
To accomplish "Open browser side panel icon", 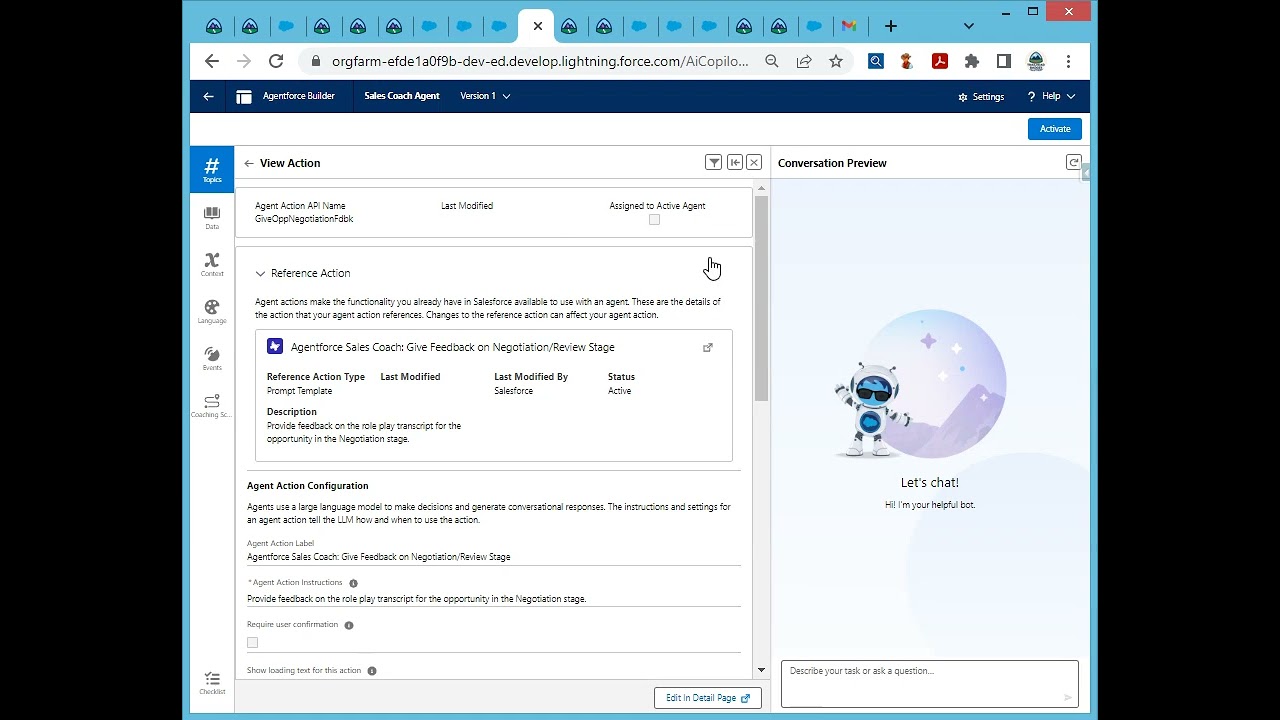I will pyautogui.click(x=1004, y=61).
